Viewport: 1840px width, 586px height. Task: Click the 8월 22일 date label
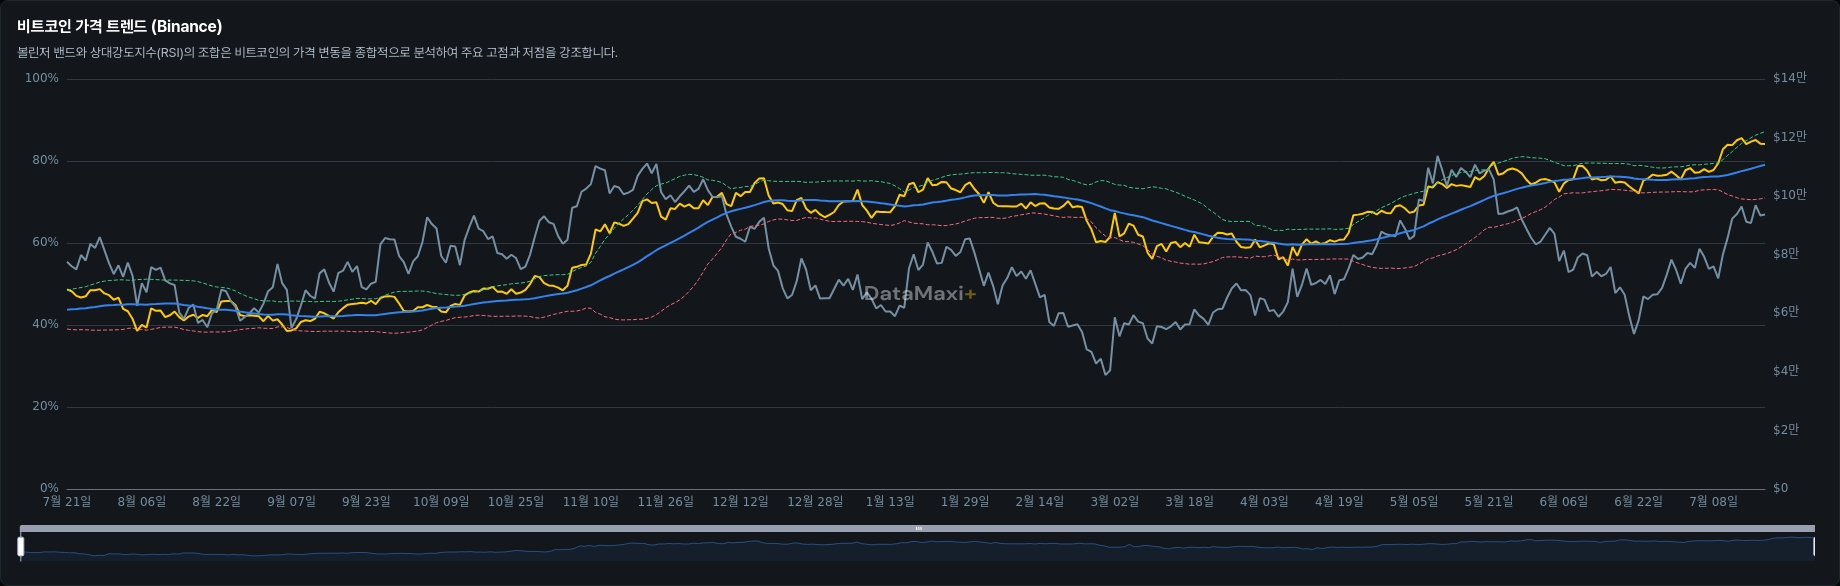[x=217, y=501]
